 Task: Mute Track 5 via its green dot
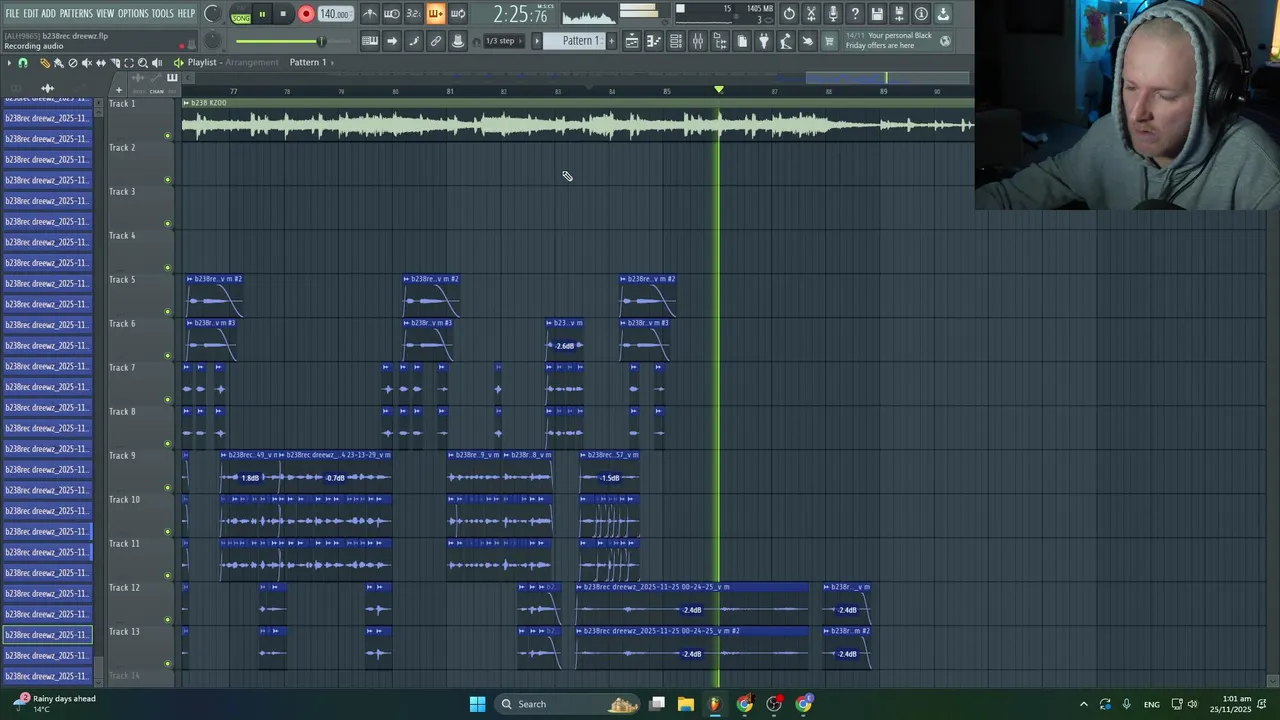[x=167, y=312]
